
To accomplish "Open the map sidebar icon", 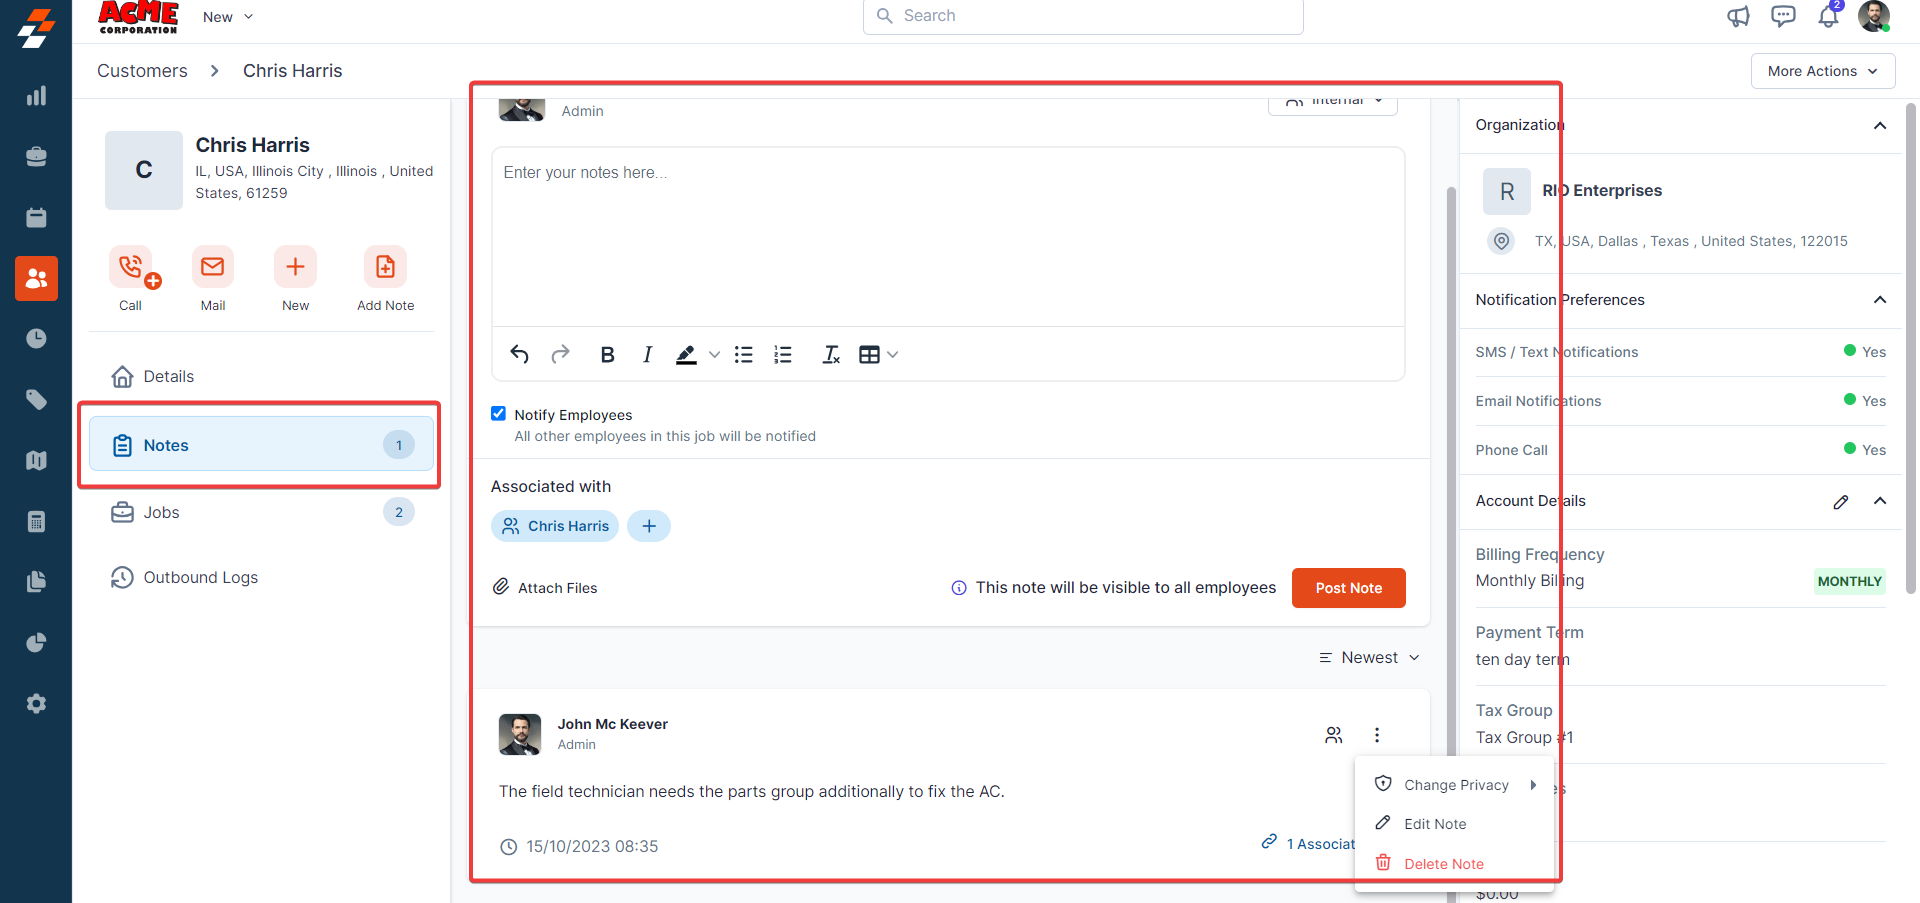I will [x=36, y=460].
